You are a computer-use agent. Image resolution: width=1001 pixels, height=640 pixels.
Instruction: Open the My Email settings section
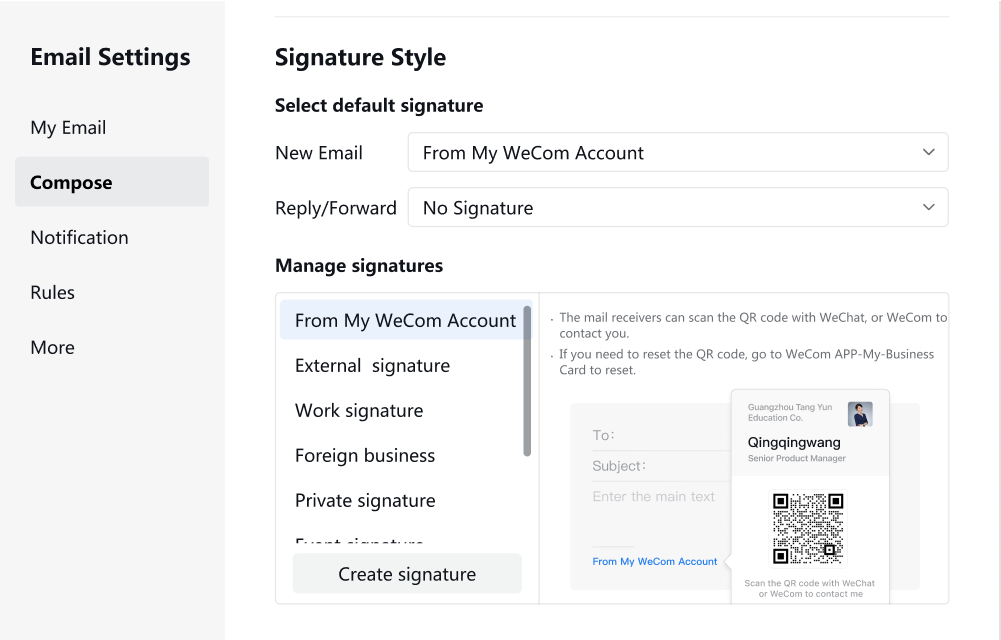(68, 128)
